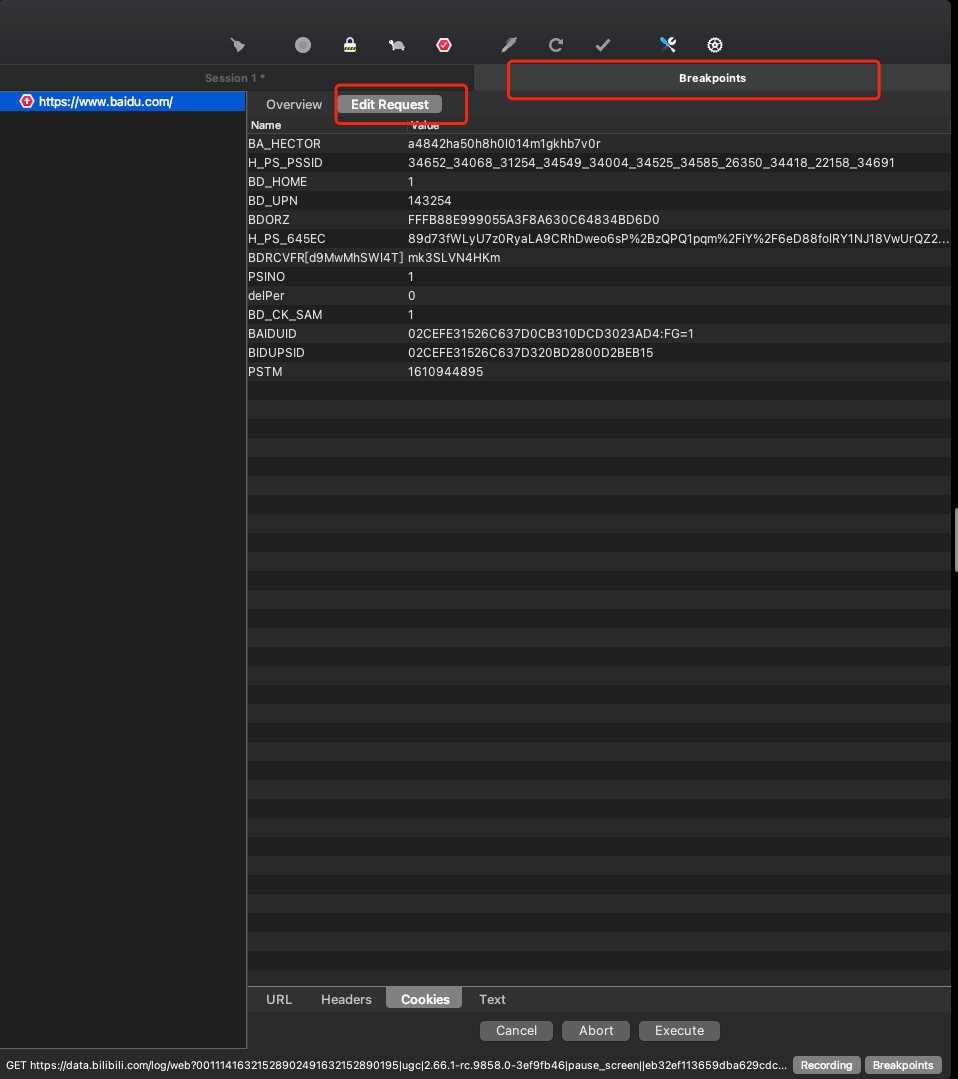This screenshot has height=1079, width=958.
Task: Click the Abort button
Action: click(x=596, y=1031)
